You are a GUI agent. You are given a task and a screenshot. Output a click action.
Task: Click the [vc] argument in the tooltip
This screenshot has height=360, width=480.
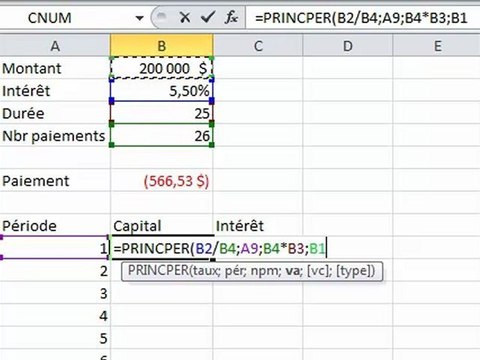(x=318, y=270)
